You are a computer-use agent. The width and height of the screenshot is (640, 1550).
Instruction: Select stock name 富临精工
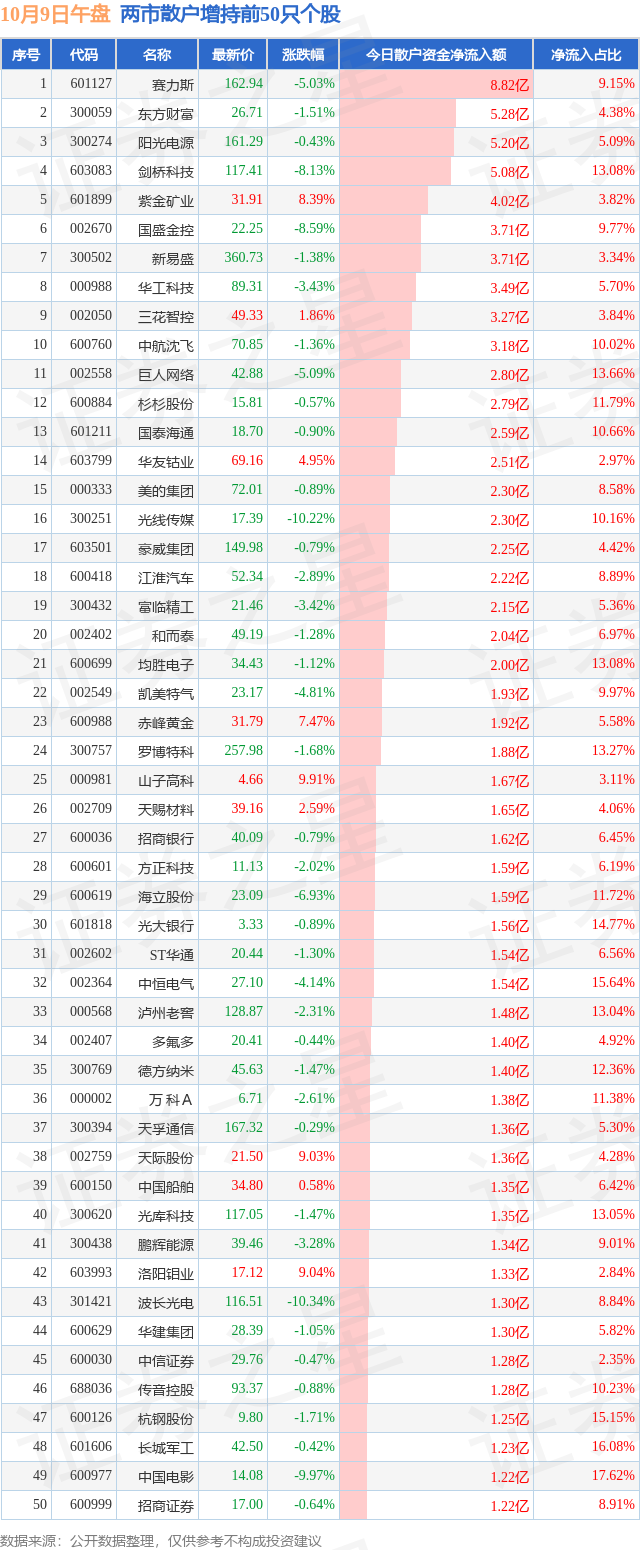(166, 606)
